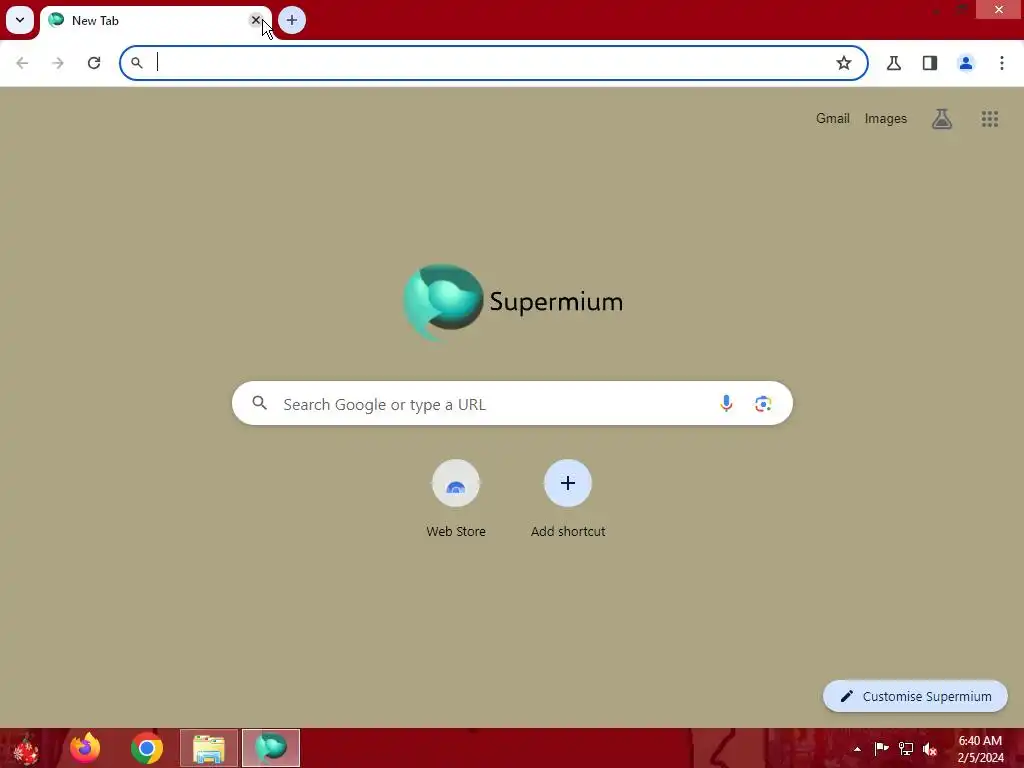Image resolution: width=1024 pixels, height=768 pixels.
Task: Start voice search with microphone
Action: pyautogui.click(x=726, y=404)
